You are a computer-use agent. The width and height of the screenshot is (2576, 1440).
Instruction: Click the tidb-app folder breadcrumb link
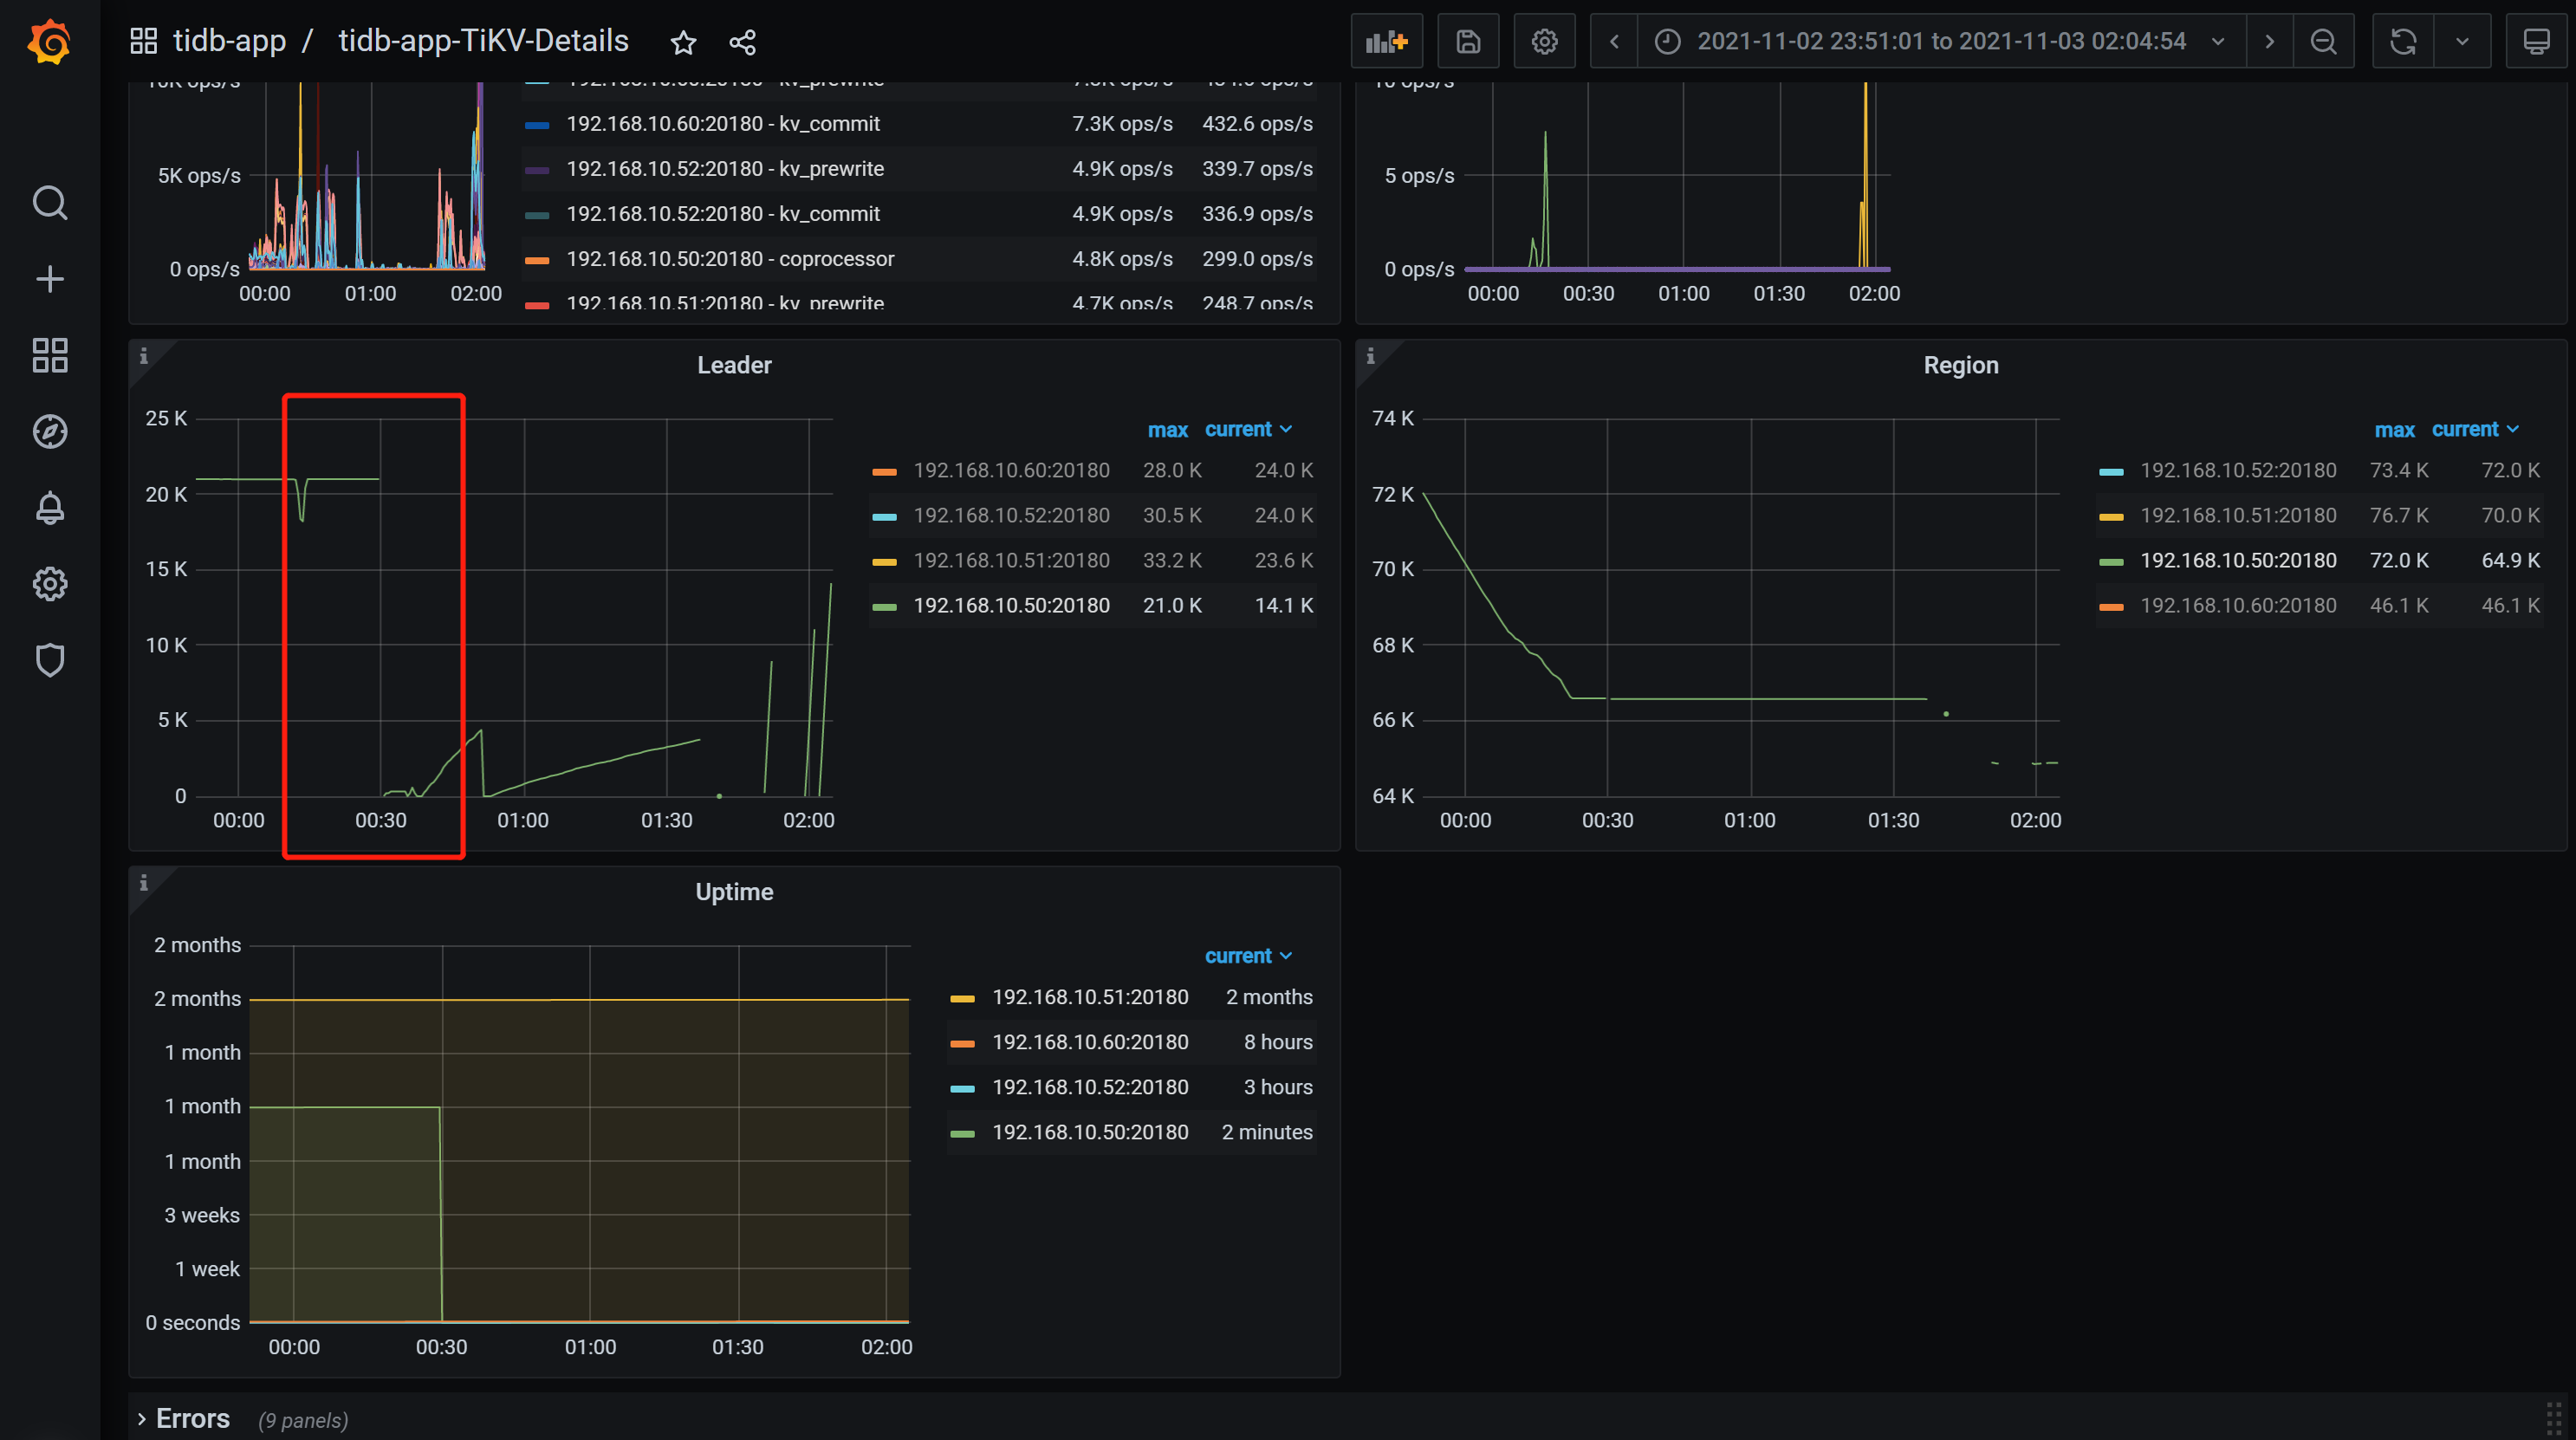(x=229, y=42)
